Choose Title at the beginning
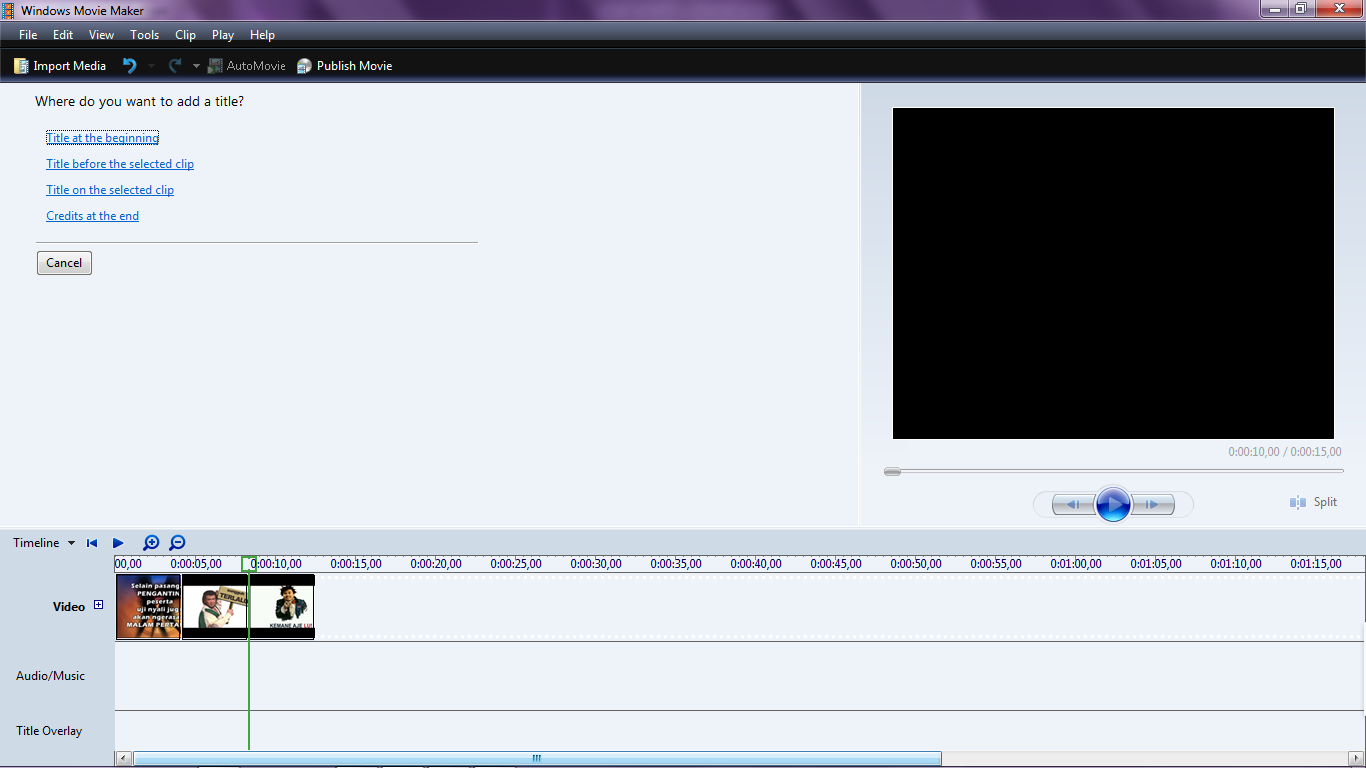This screenshot has height=768, width=1366. coord(102,137)
